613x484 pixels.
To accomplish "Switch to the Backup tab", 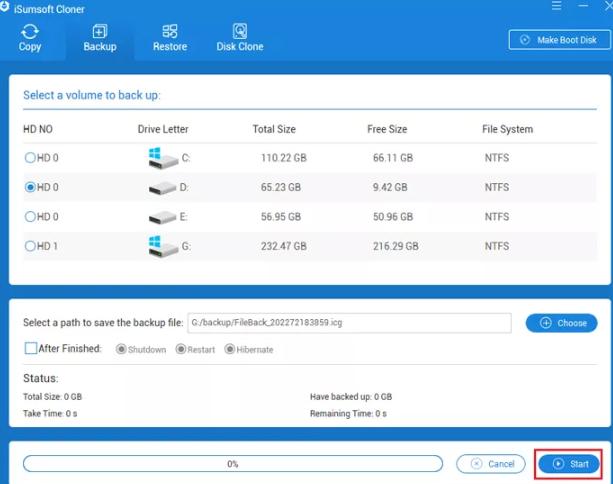I will click(x=100, y=38).
